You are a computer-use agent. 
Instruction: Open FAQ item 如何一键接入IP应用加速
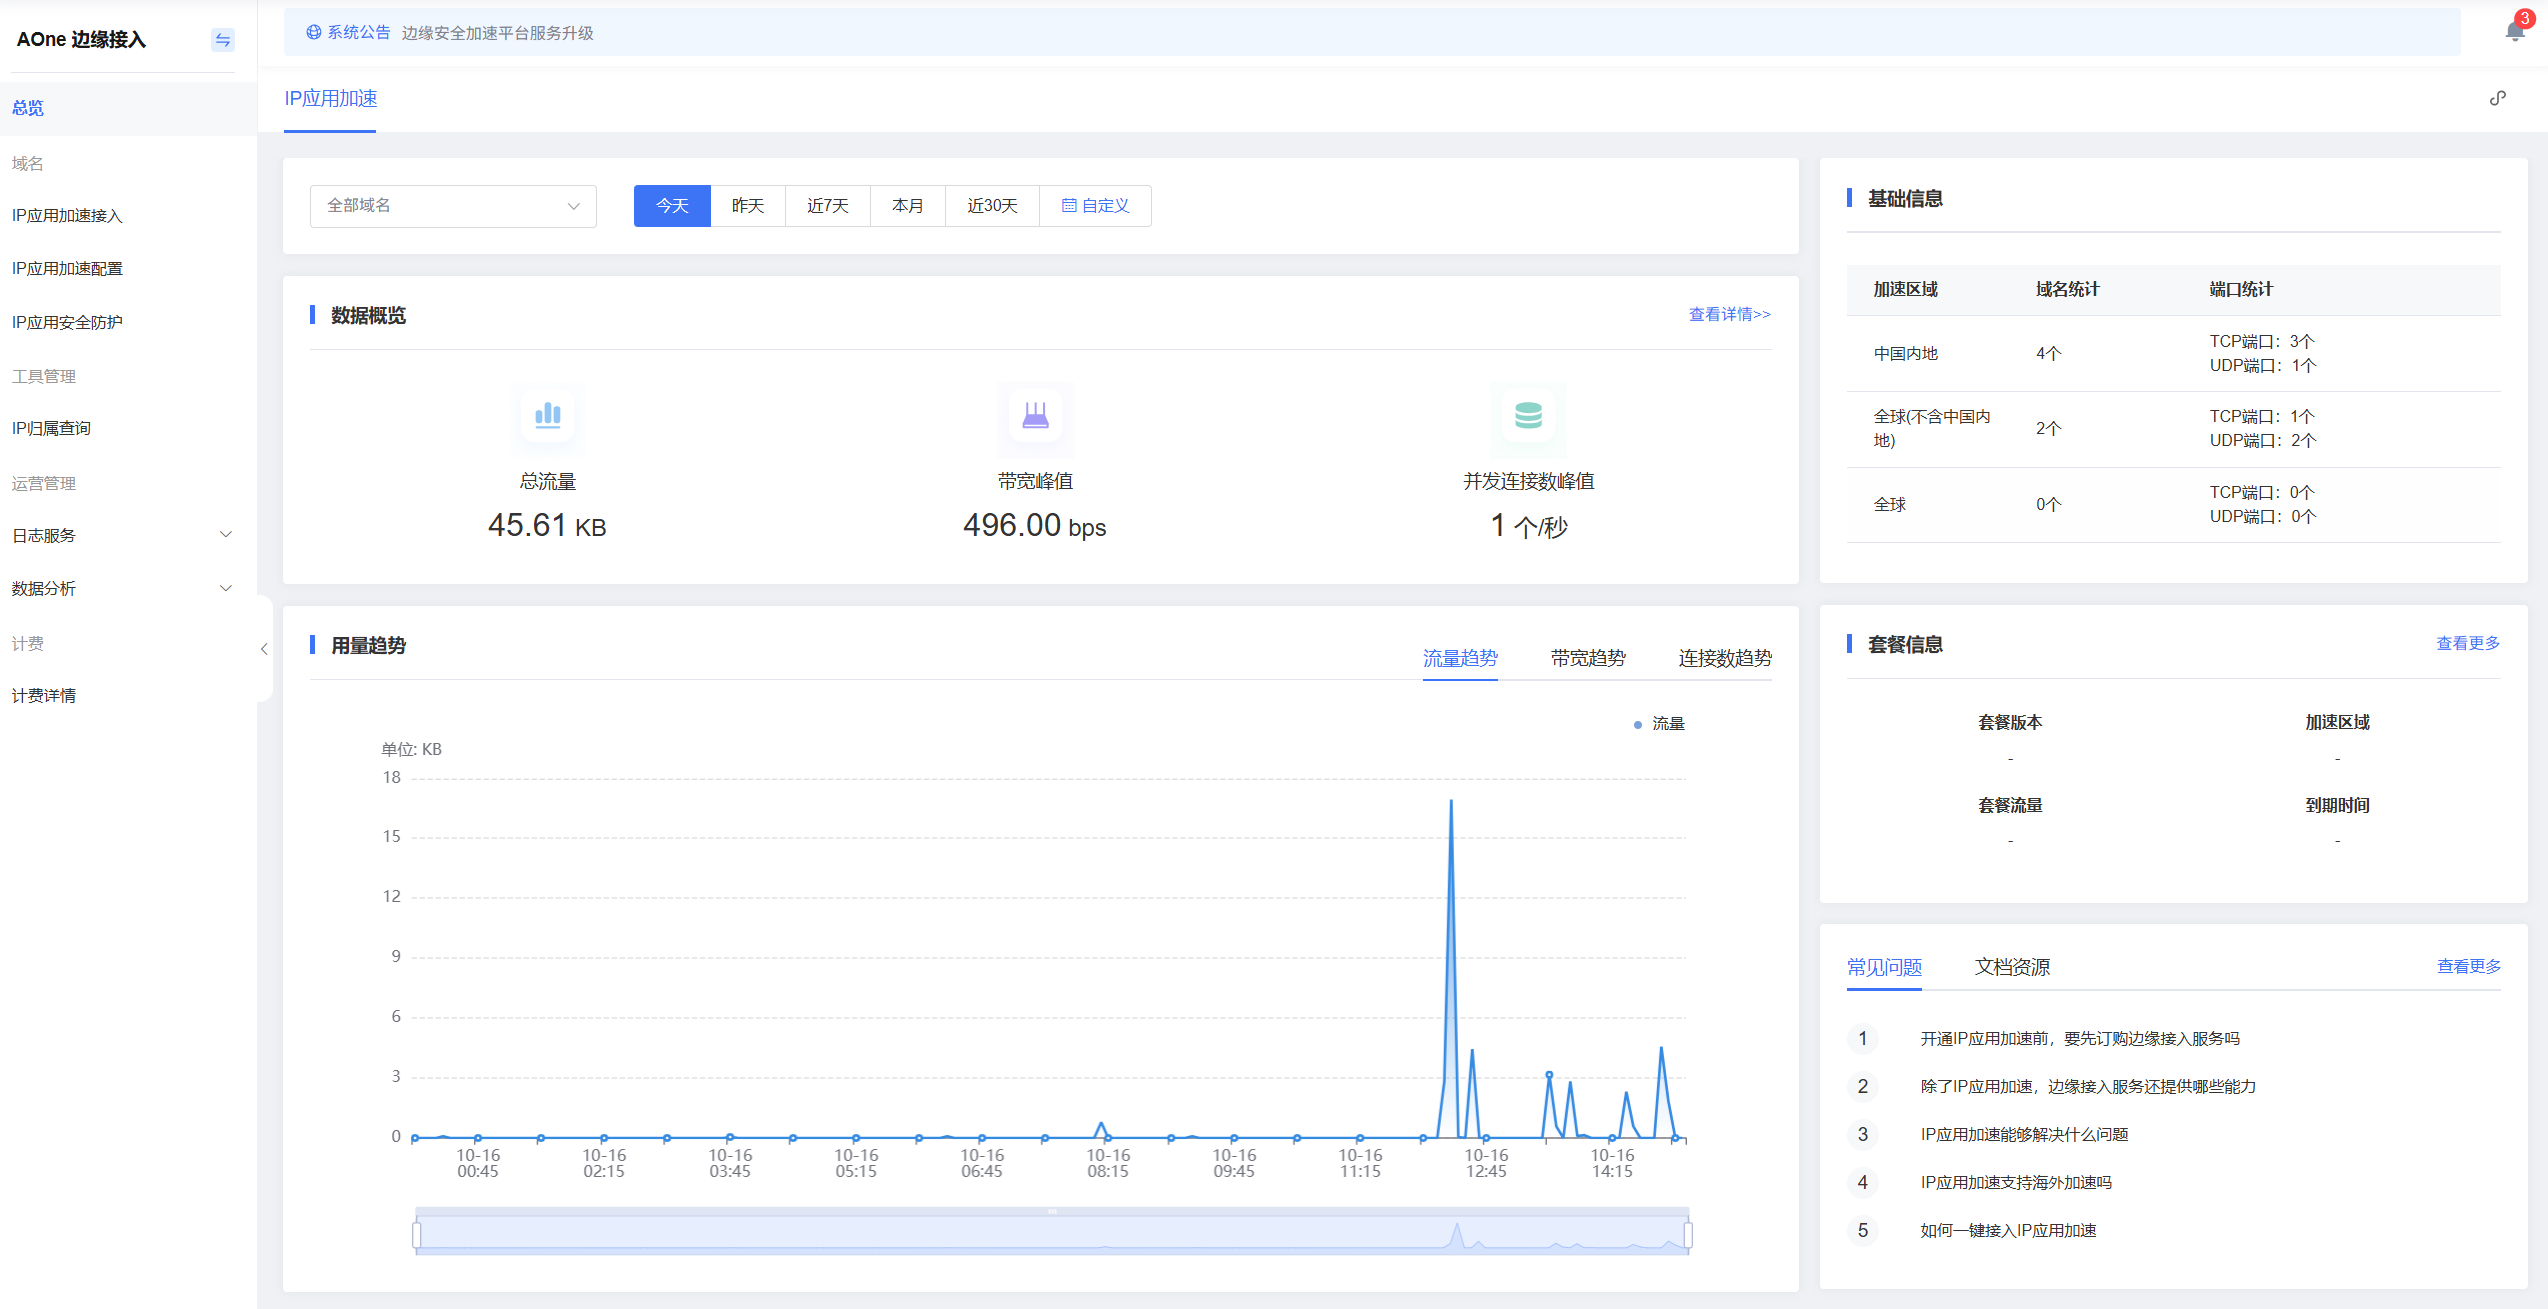(2007, 1231)
